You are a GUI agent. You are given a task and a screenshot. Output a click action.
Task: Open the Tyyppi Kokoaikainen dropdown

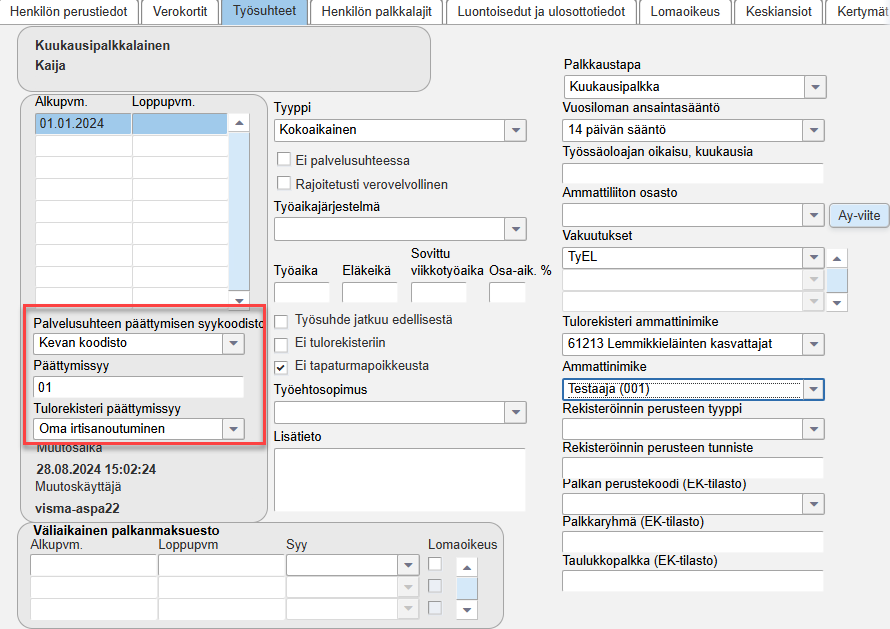pos(515,131)
